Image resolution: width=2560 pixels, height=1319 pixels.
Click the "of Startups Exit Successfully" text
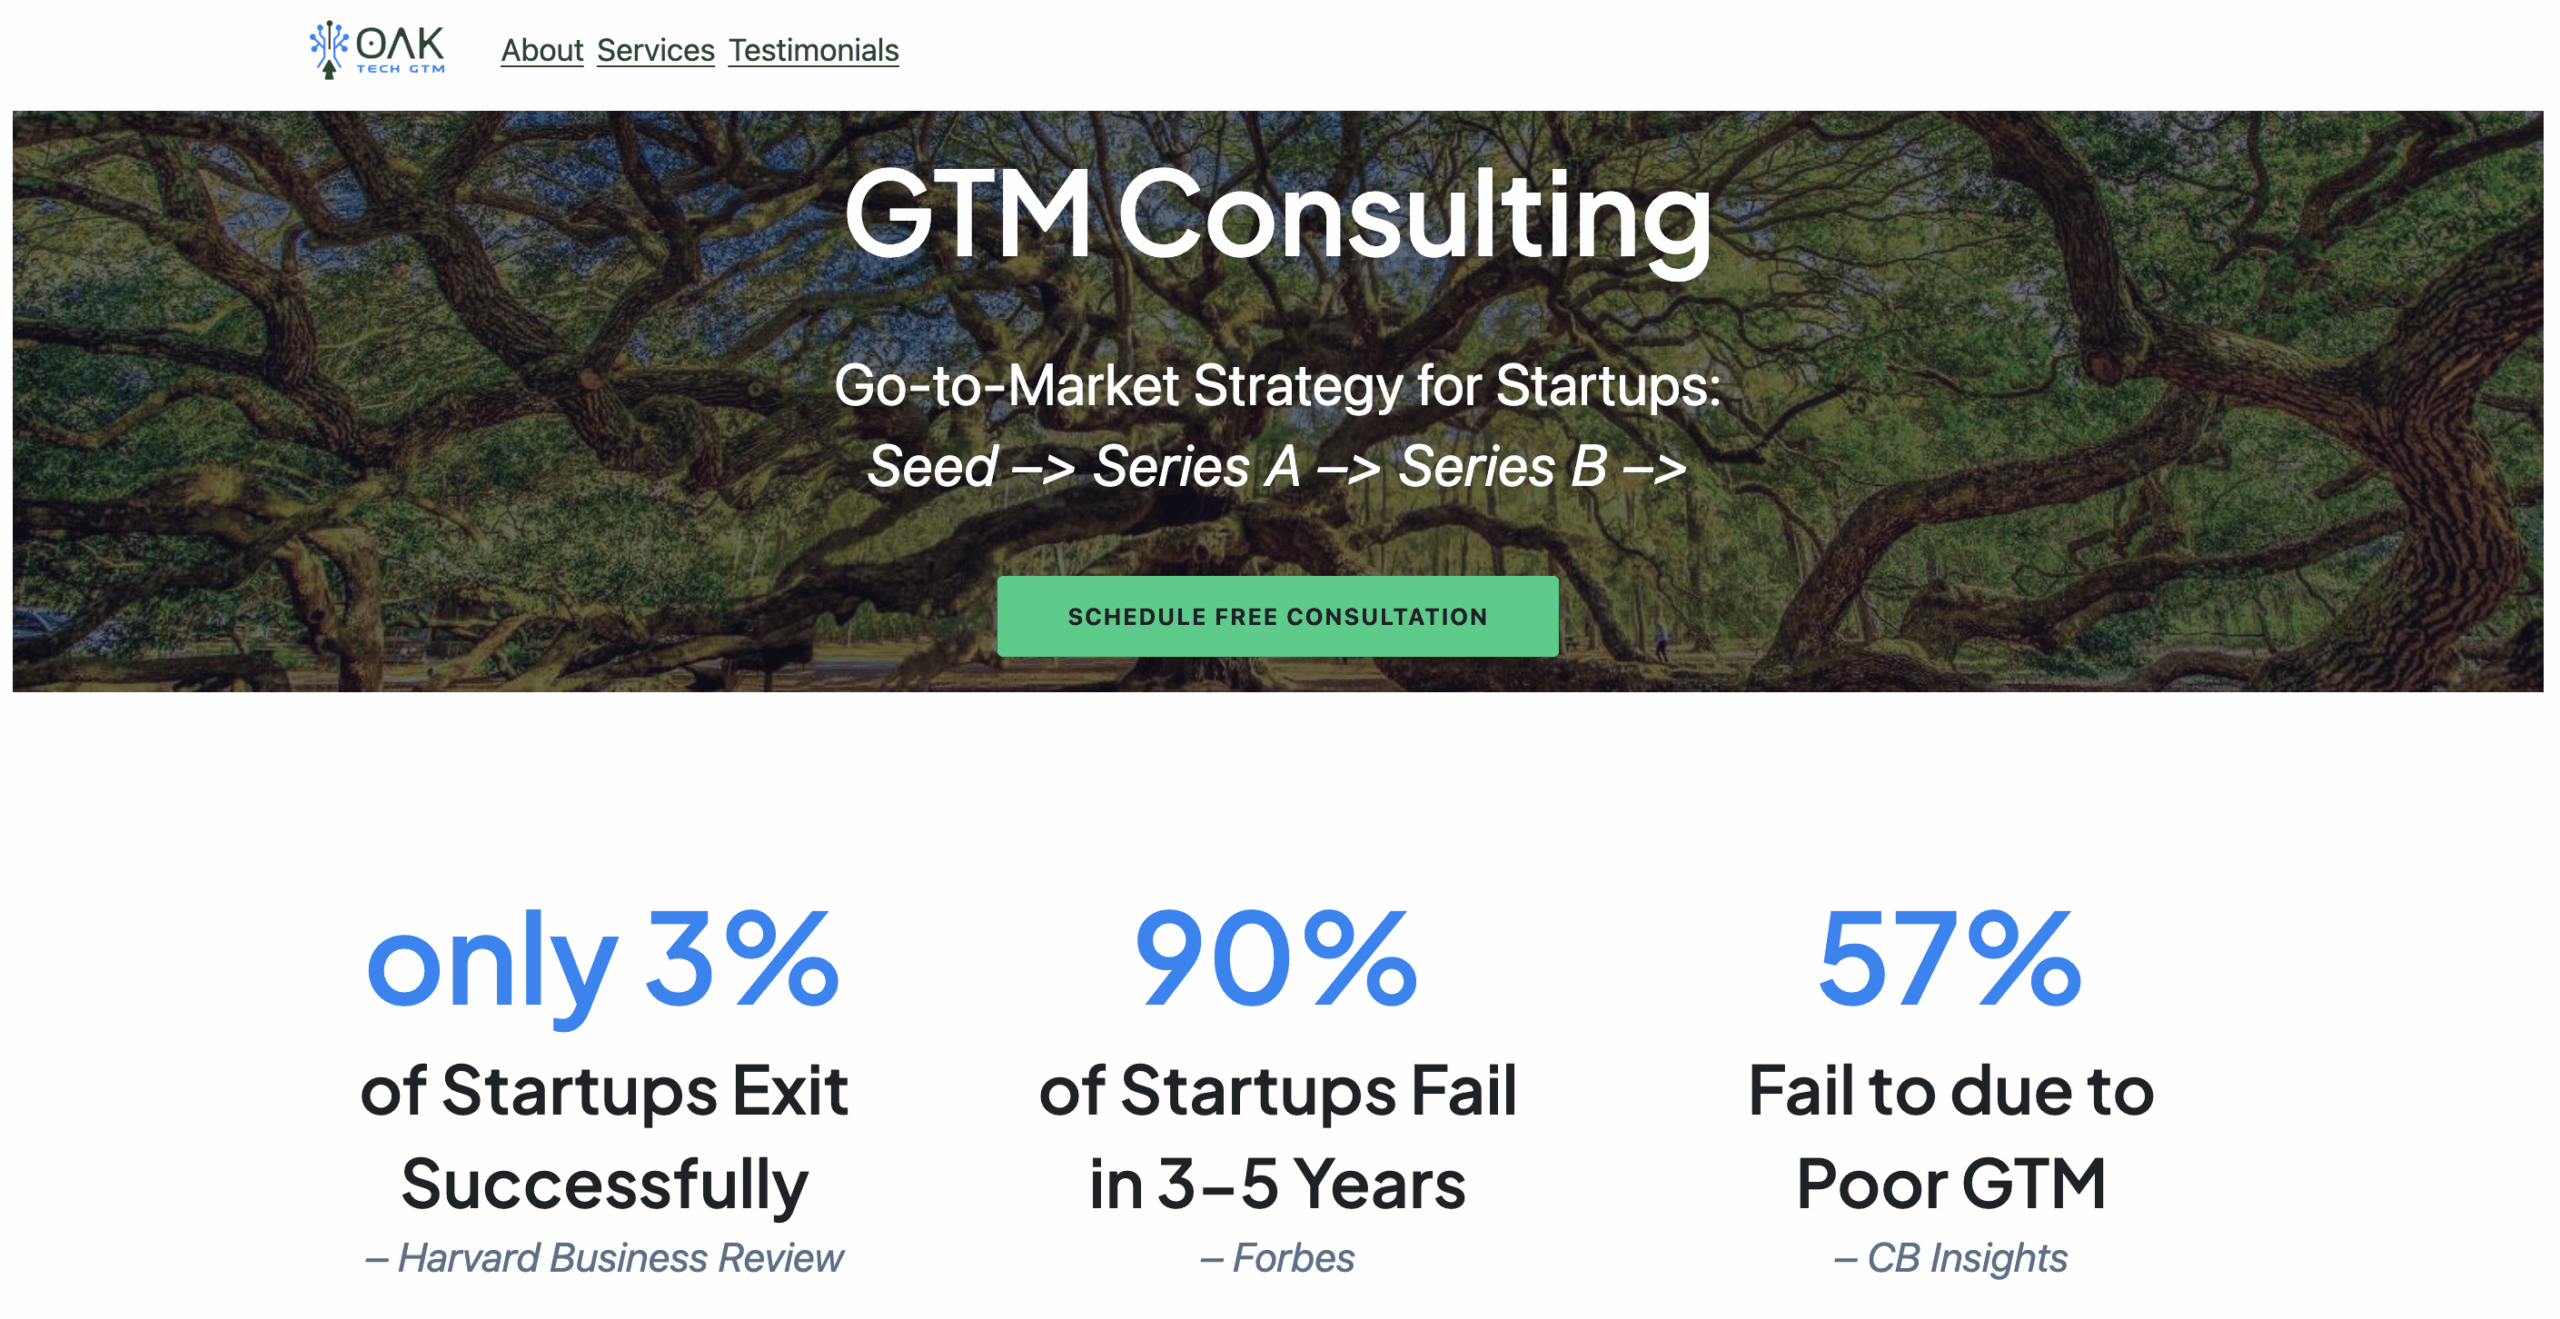coord(604,1137)
